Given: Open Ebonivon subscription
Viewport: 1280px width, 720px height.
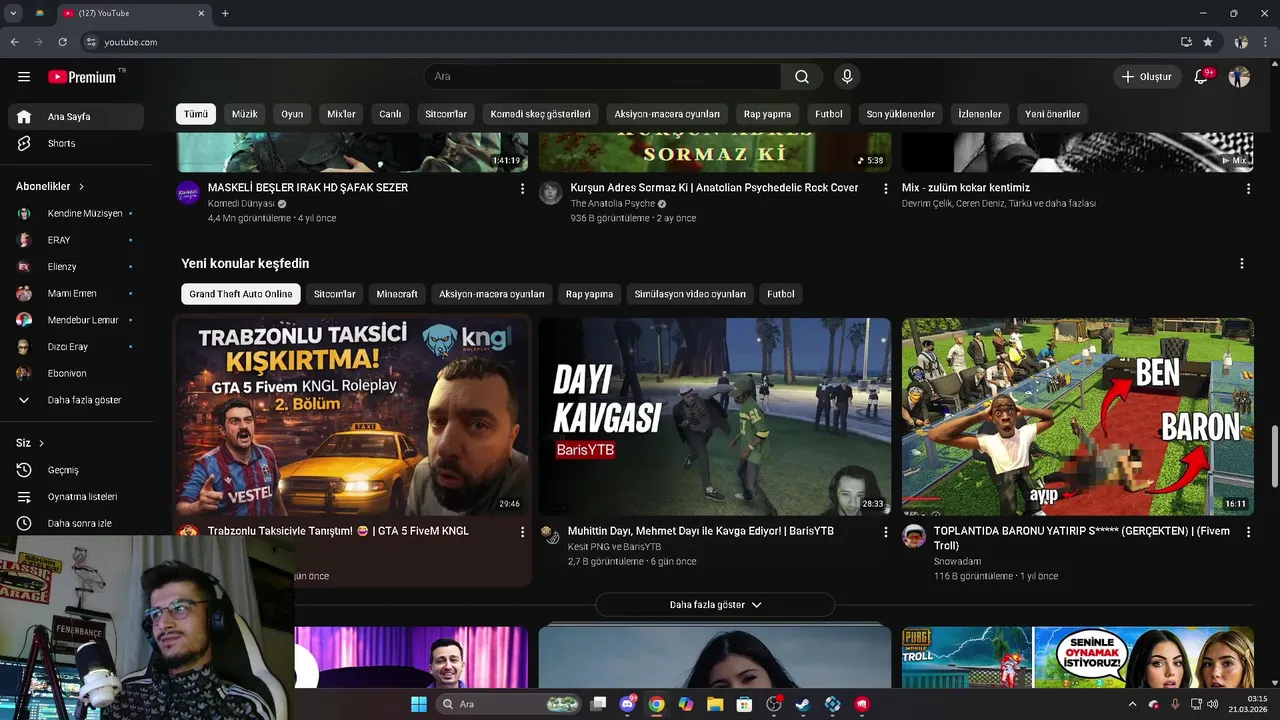Looking at the screenshot, I should point(76,374).
